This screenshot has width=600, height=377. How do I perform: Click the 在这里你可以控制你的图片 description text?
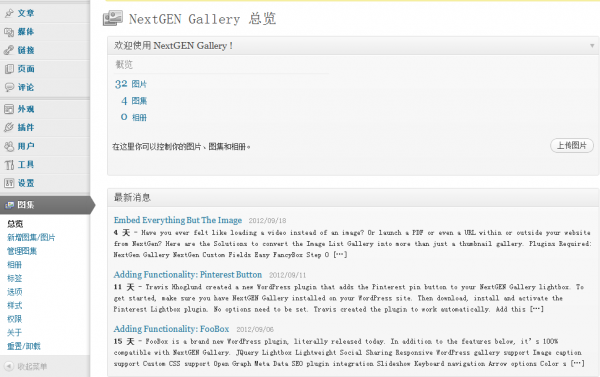pyautogui.click(x=181, y=147)
